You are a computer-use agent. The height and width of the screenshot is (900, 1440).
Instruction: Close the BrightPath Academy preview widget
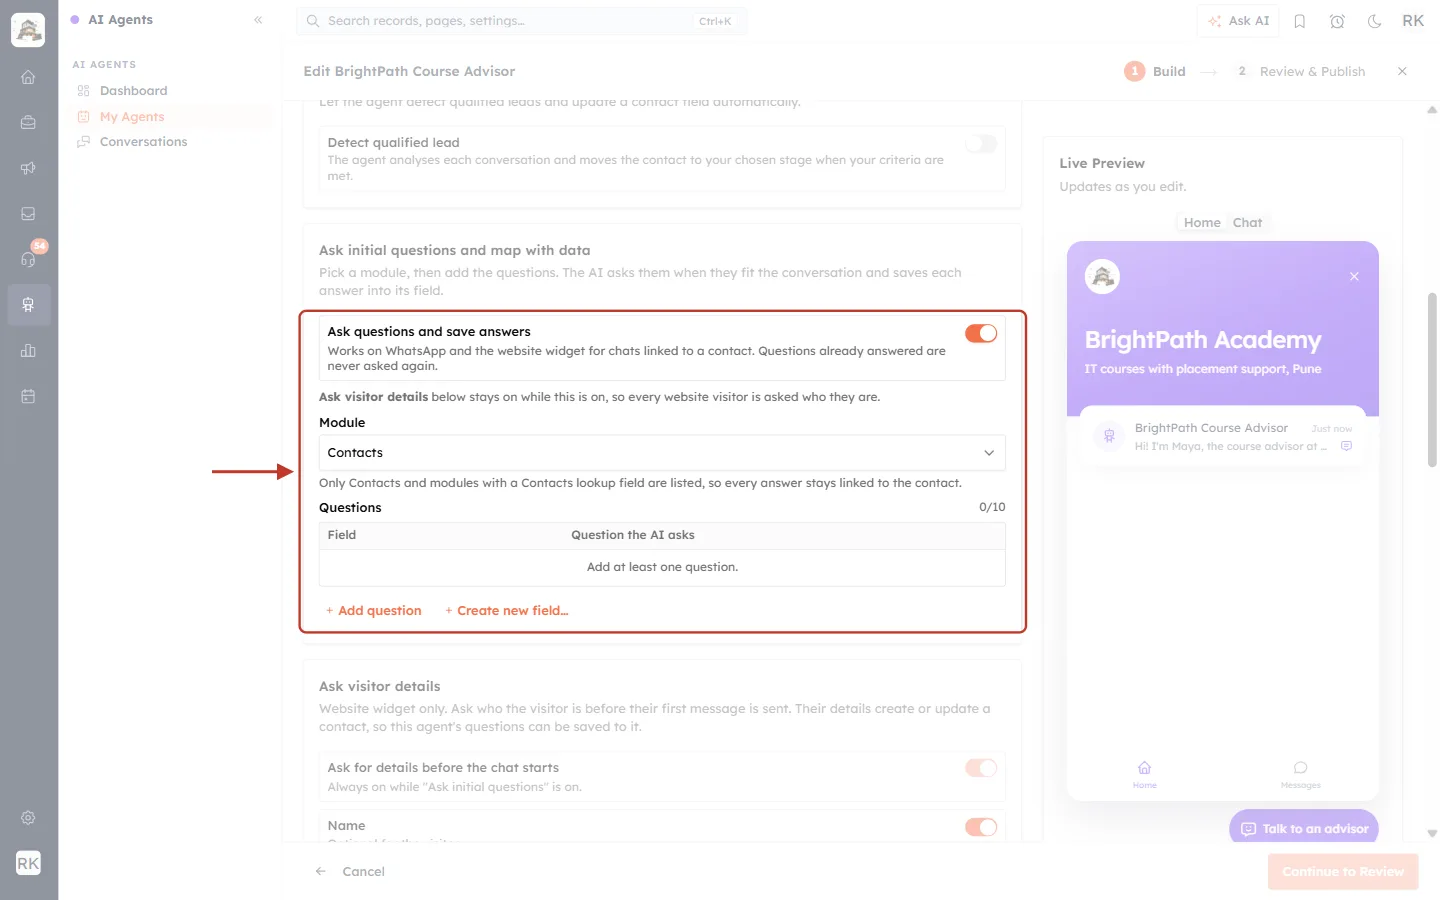(x=1354, y=276)
